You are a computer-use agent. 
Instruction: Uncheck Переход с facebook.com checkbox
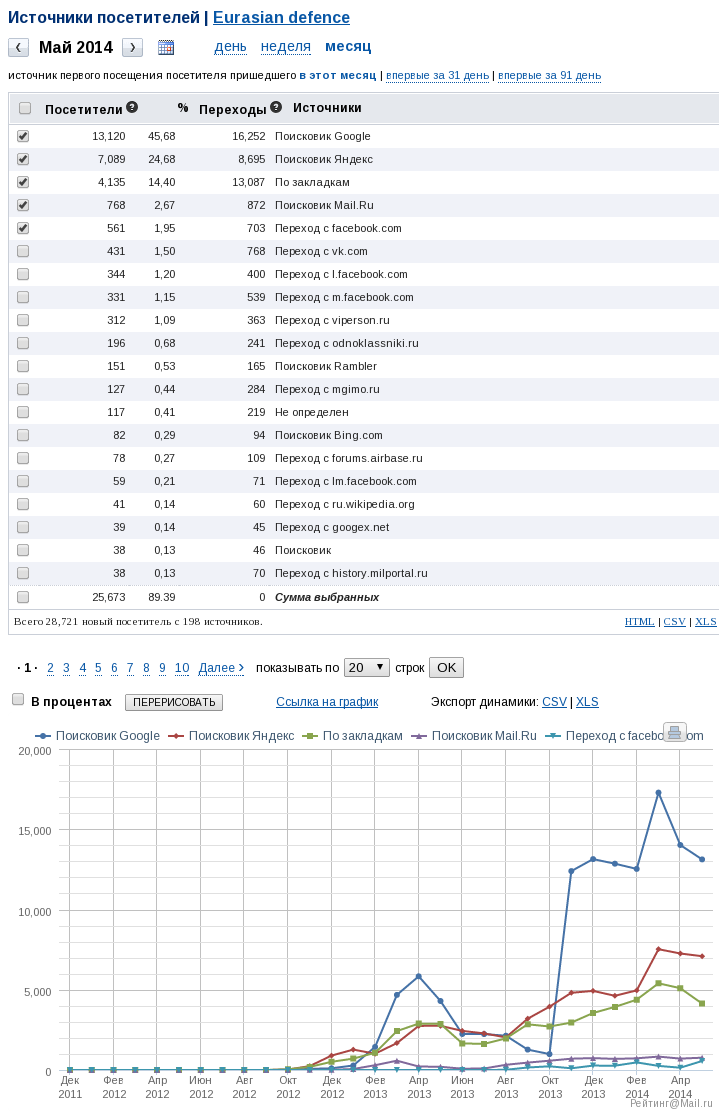tap(23, 228)
